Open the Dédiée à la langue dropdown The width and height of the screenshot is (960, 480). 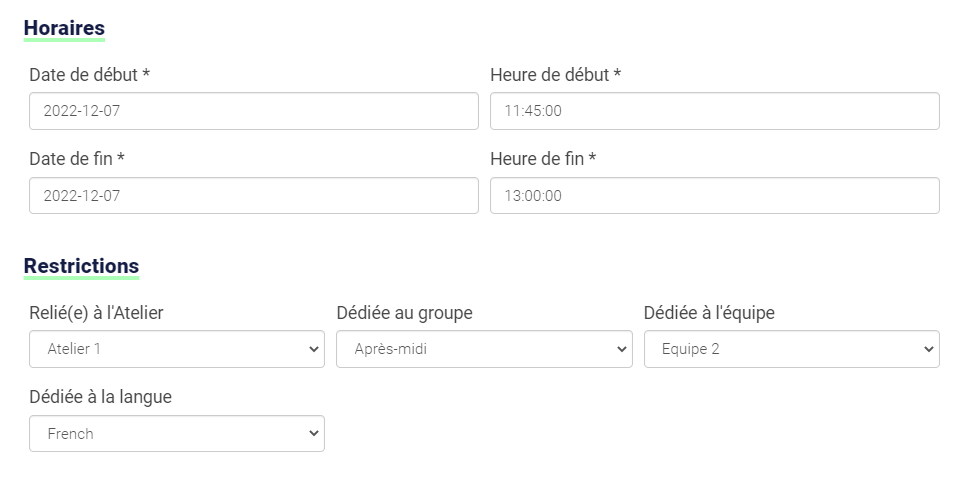coord(177,433)
